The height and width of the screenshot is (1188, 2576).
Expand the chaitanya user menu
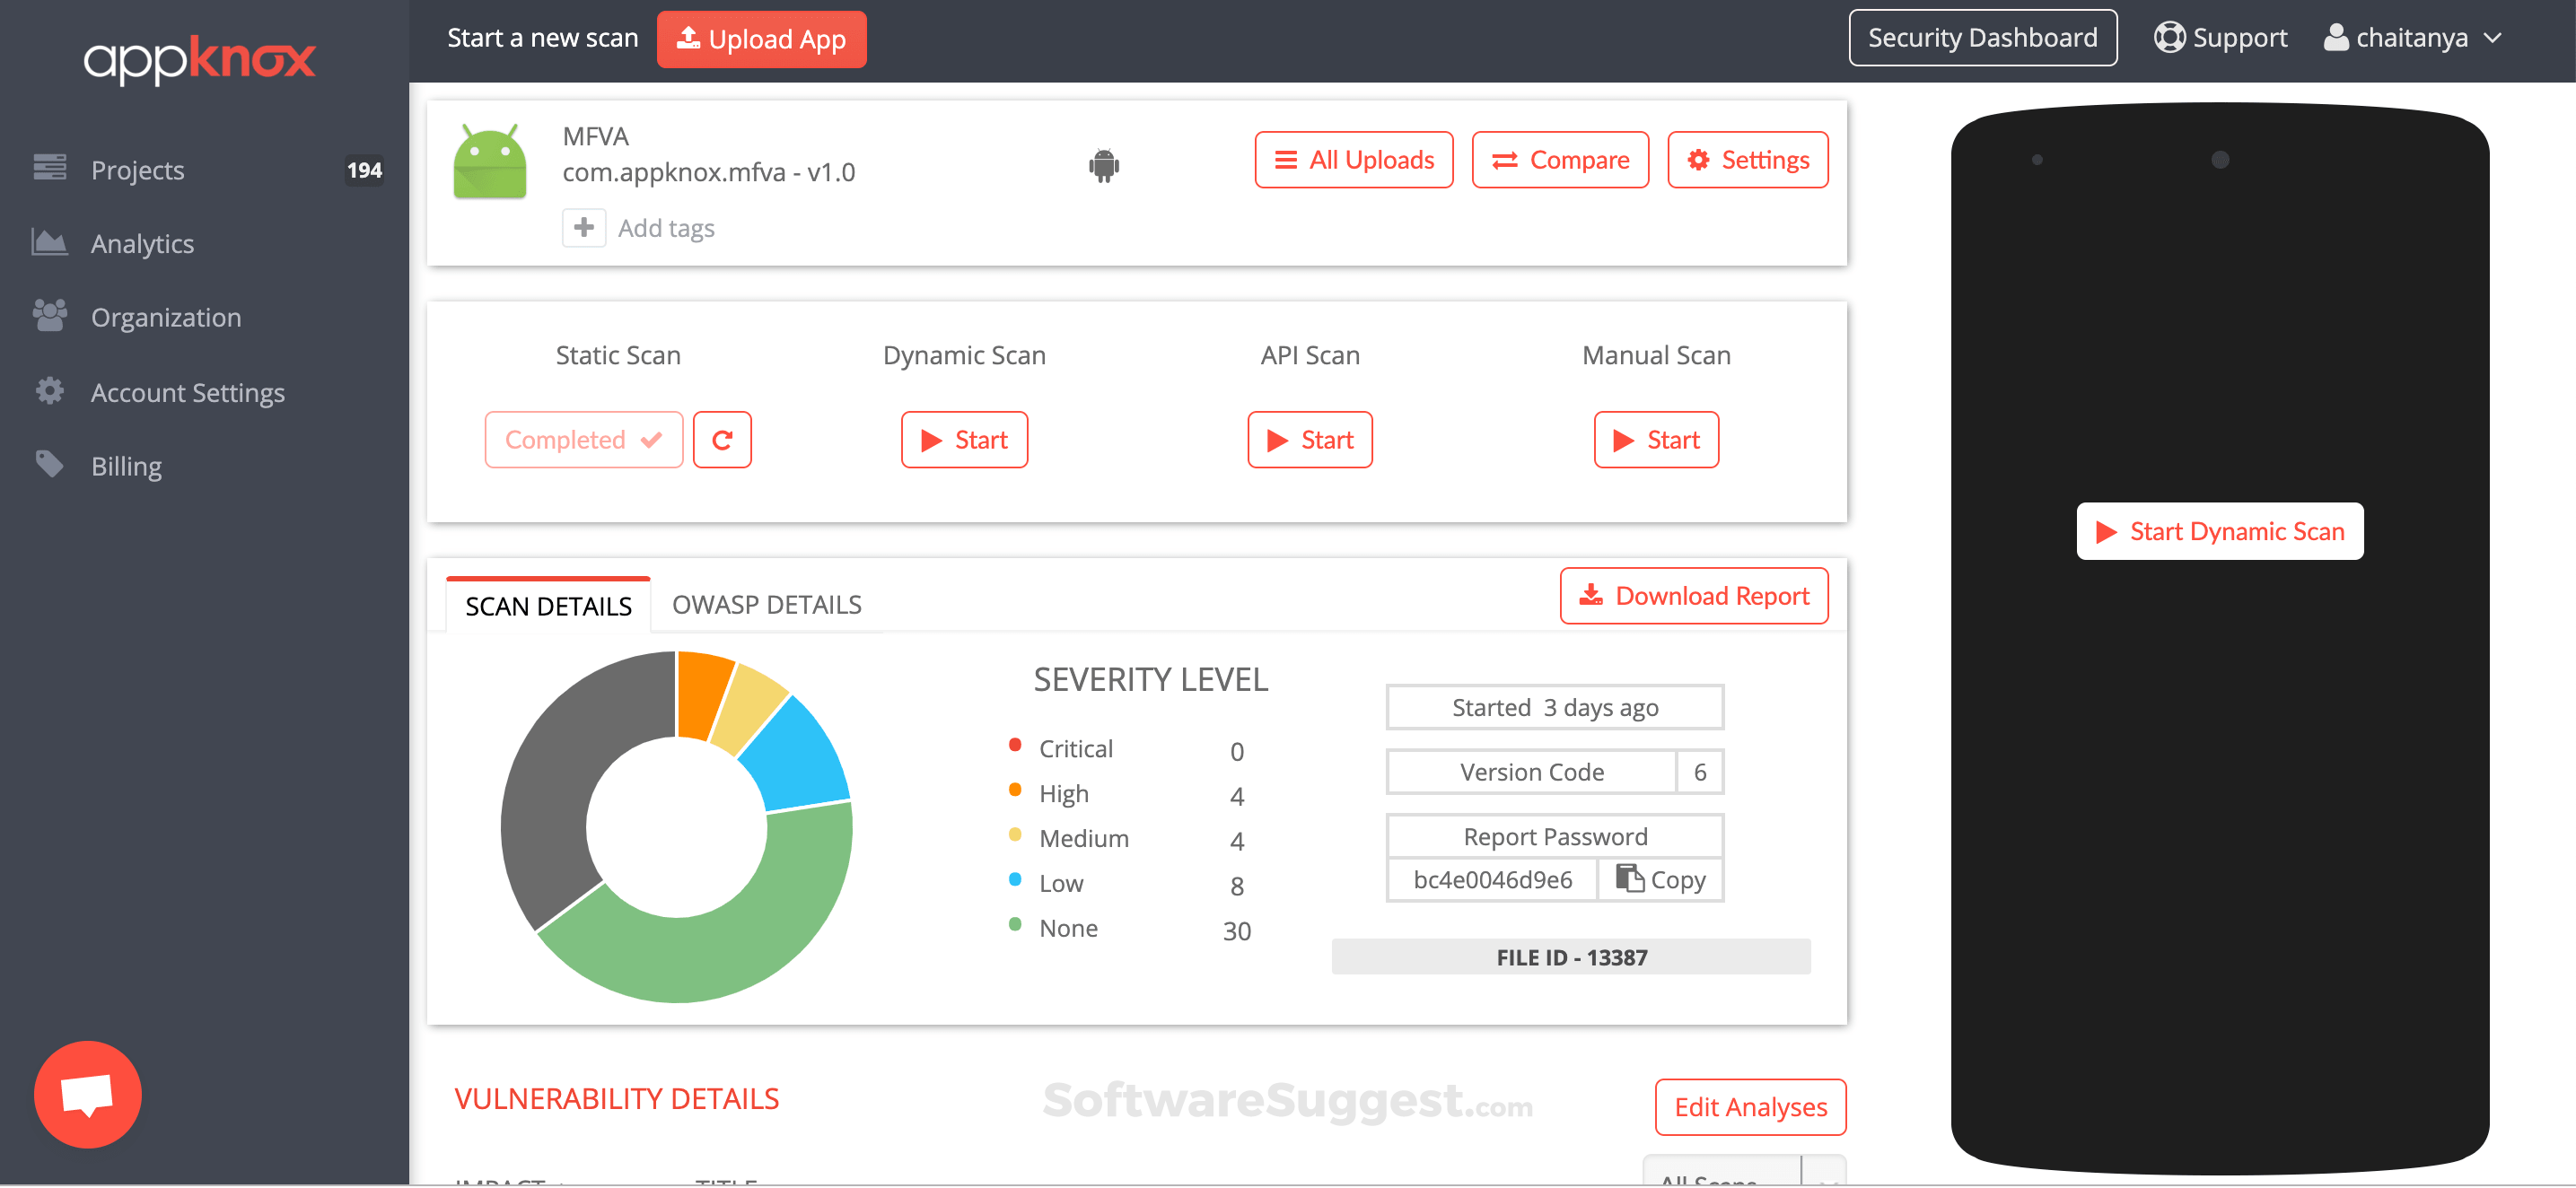click(2412, 38)
